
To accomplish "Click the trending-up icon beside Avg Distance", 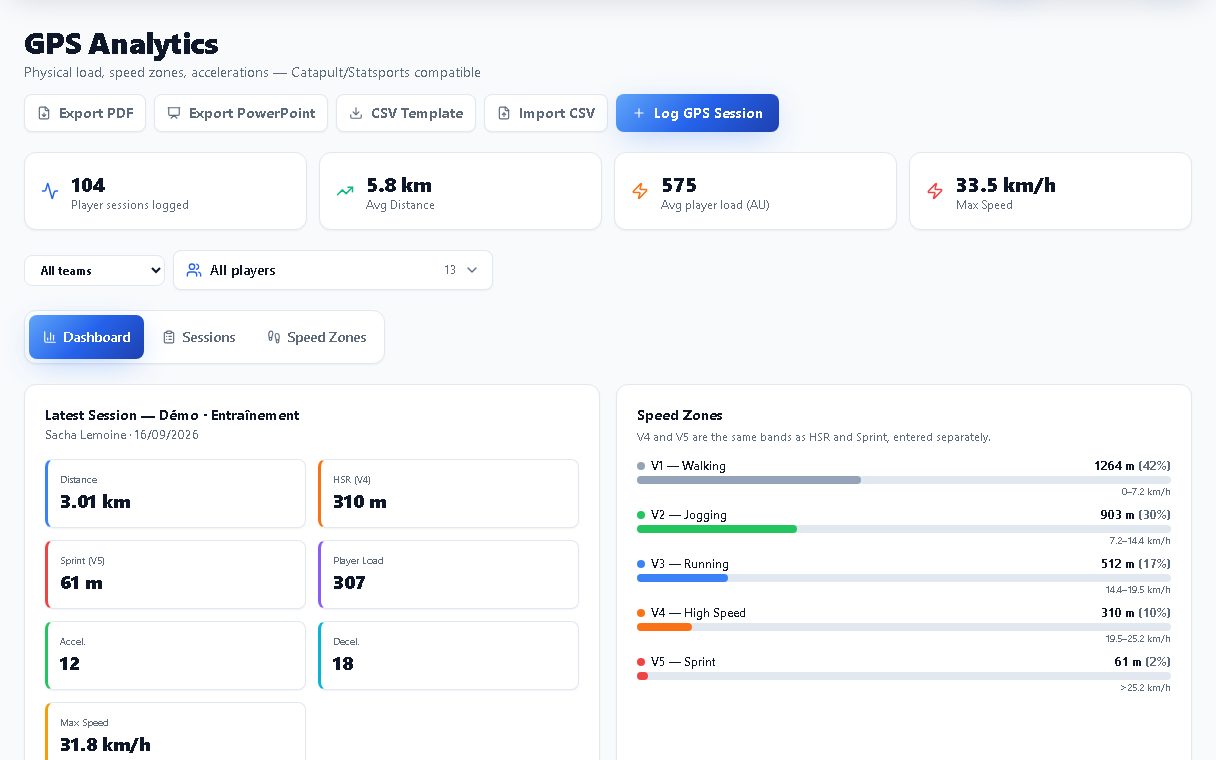I will click(345, 191).
